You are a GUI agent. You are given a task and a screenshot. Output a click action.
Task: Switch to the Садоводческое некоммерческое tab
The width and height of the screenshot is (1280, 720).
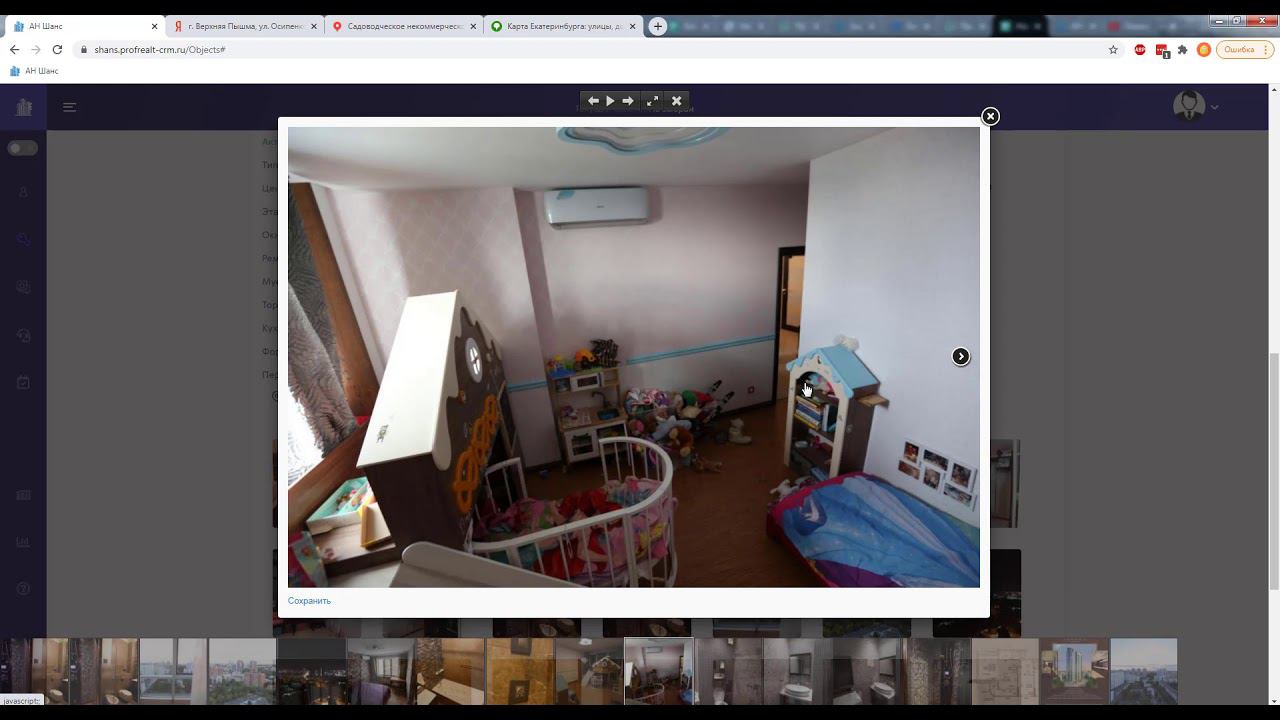point(404,26)
